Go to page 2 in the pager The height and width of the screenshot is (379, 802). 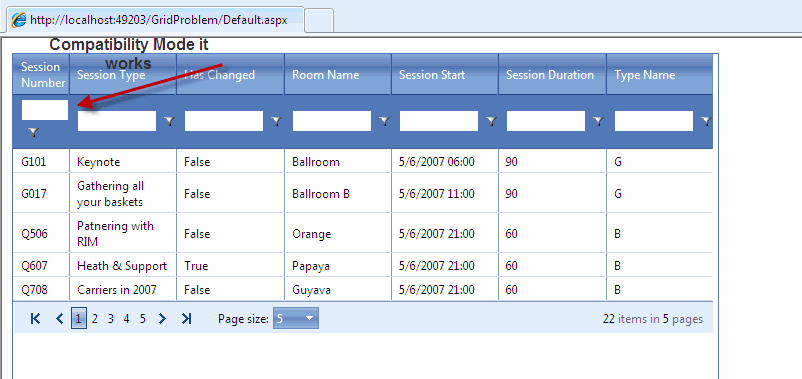click(95, 319)
